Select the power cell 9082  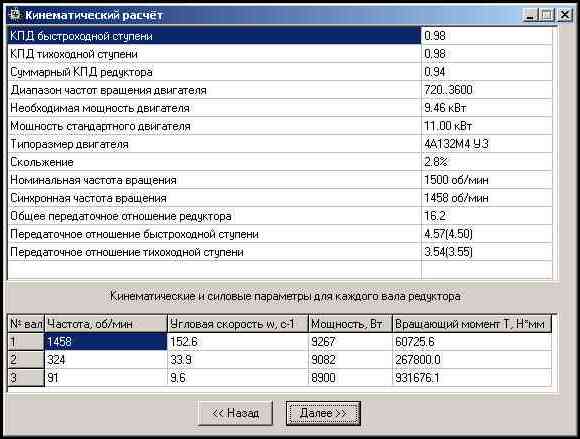pyautogui.click(x=350, y=359)
